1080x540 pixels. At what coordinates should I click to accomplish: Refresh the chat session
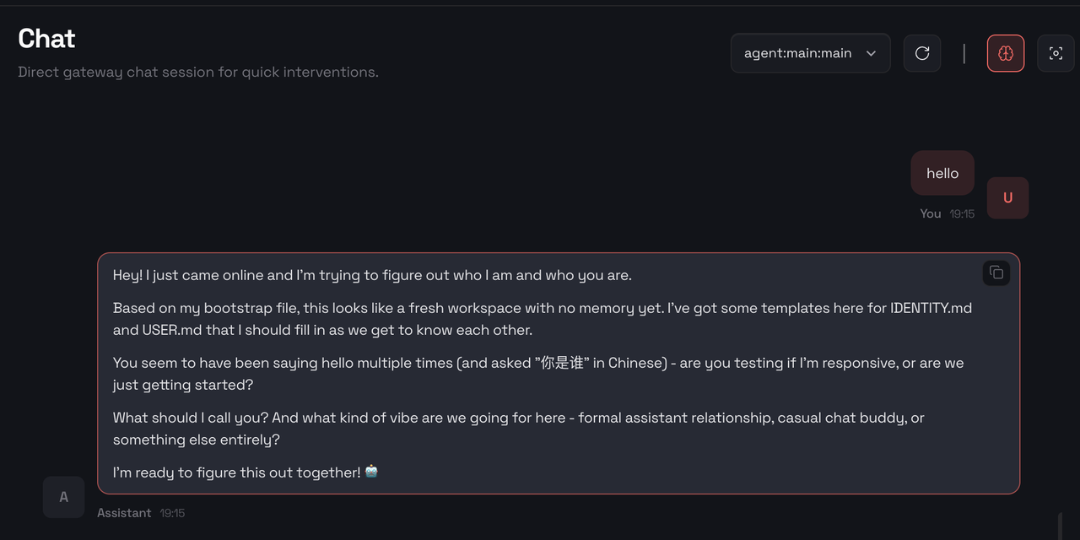coord(922,53)
